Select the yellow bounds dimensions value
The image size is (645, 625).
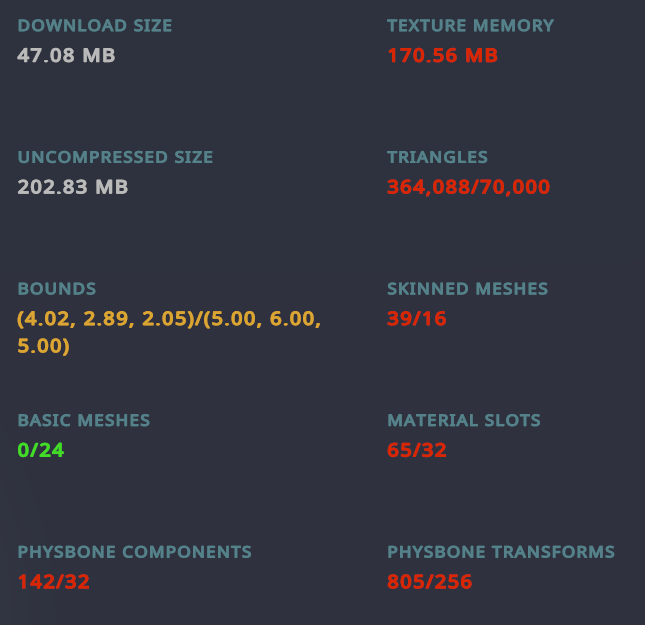[x=169, y=332]
